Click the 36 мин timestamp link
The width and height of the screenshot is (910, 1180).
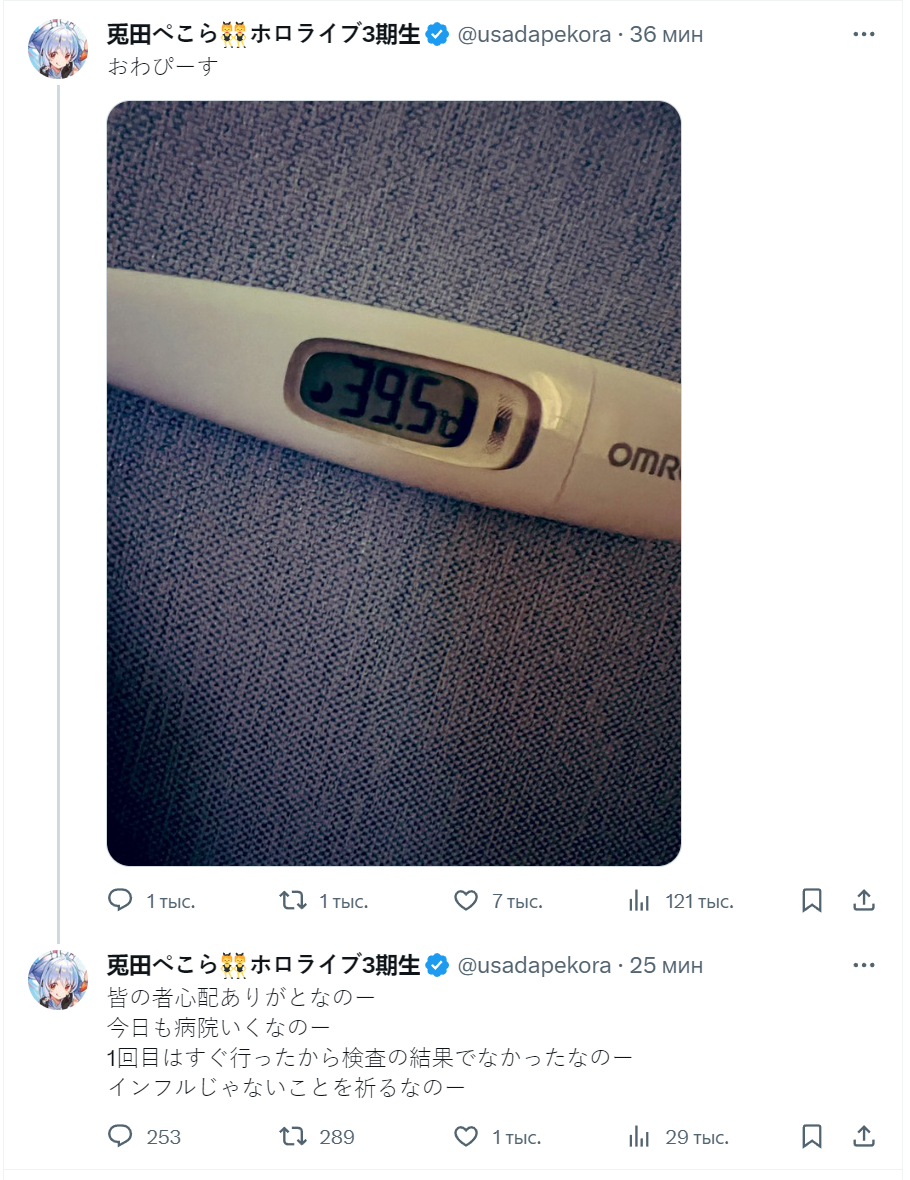[666, 34]
